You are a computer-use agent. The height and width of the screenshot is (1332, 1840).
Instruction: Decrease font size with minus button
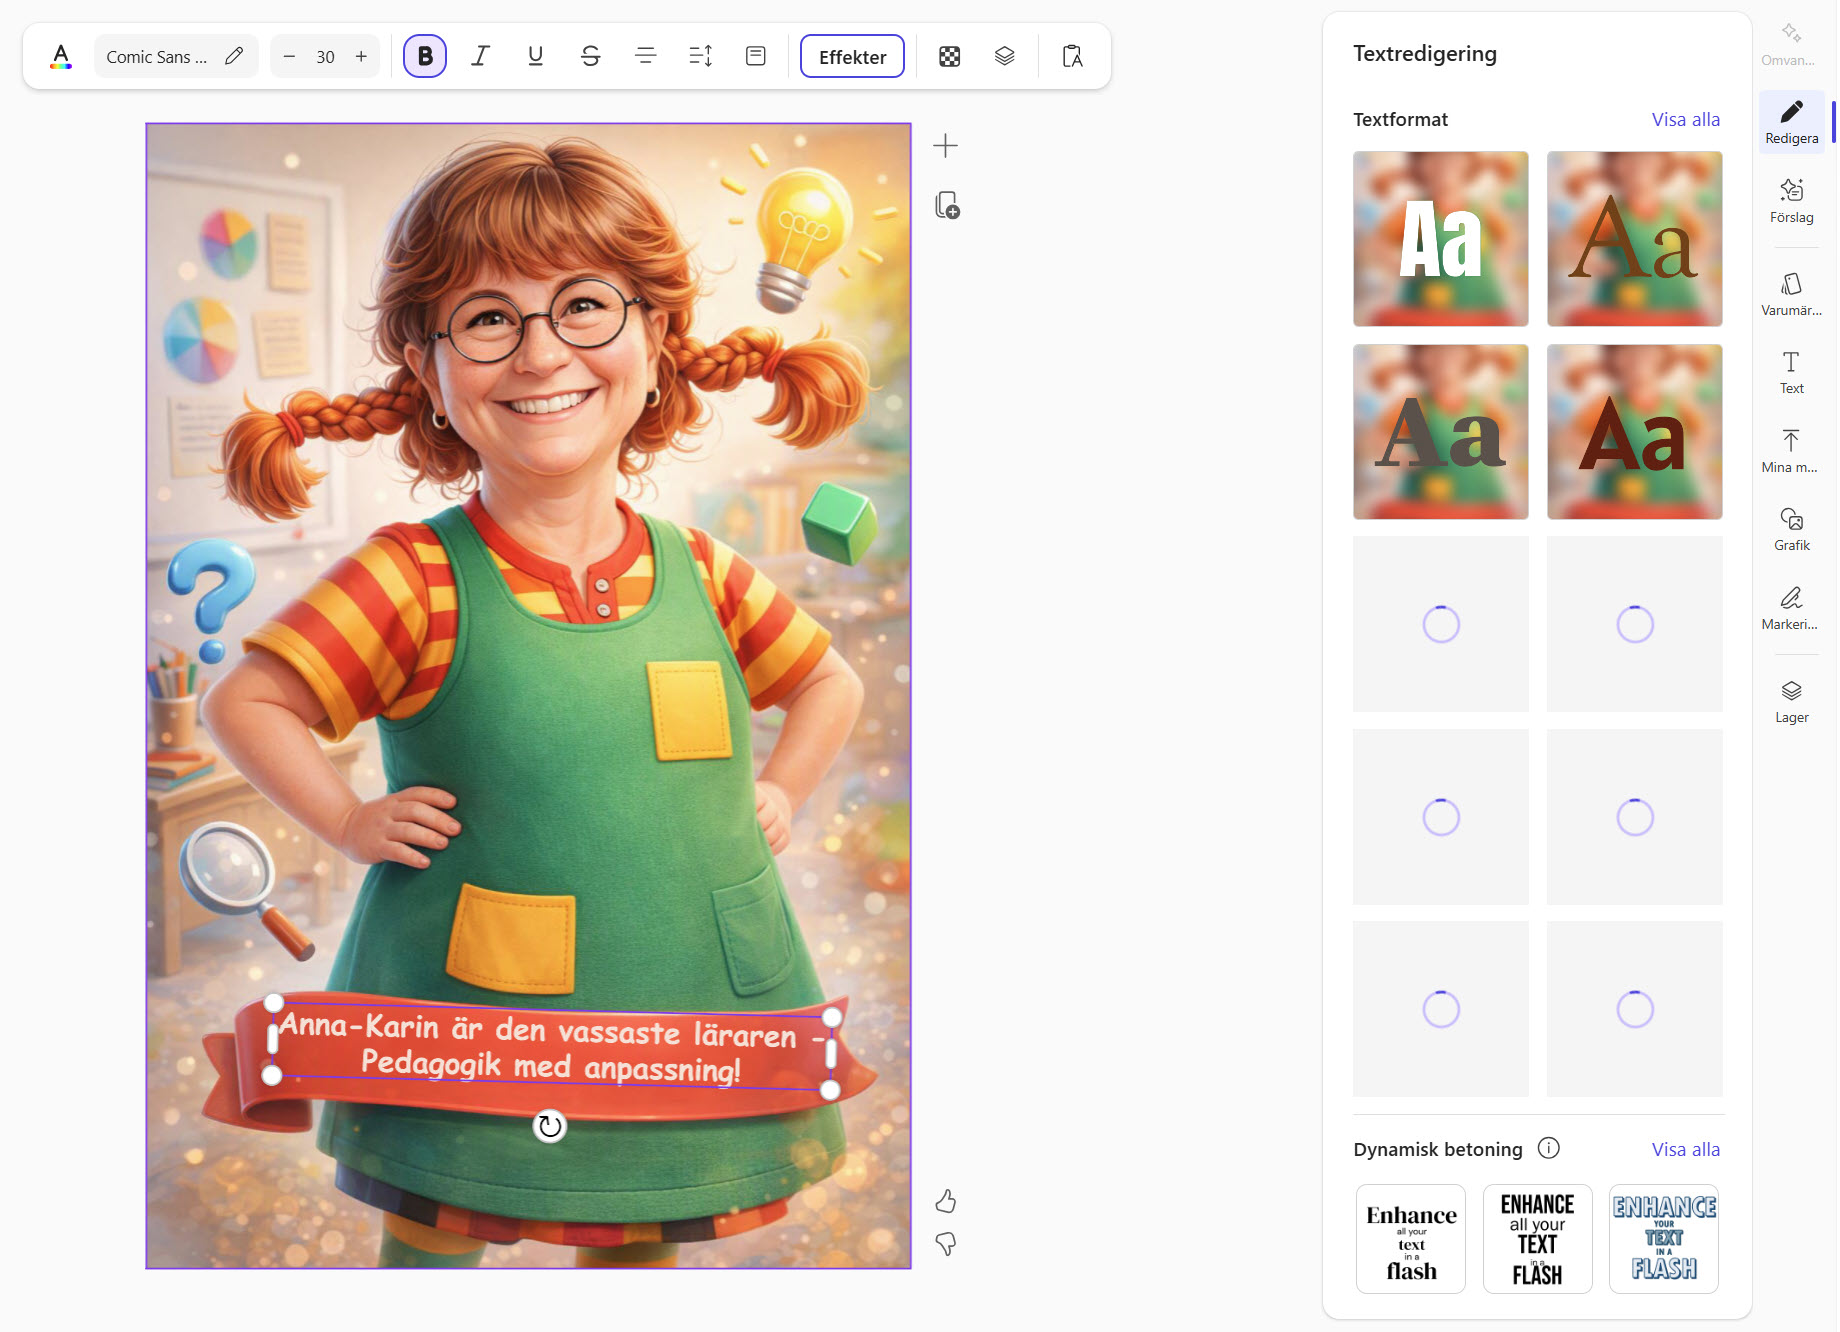click(289, 57)
